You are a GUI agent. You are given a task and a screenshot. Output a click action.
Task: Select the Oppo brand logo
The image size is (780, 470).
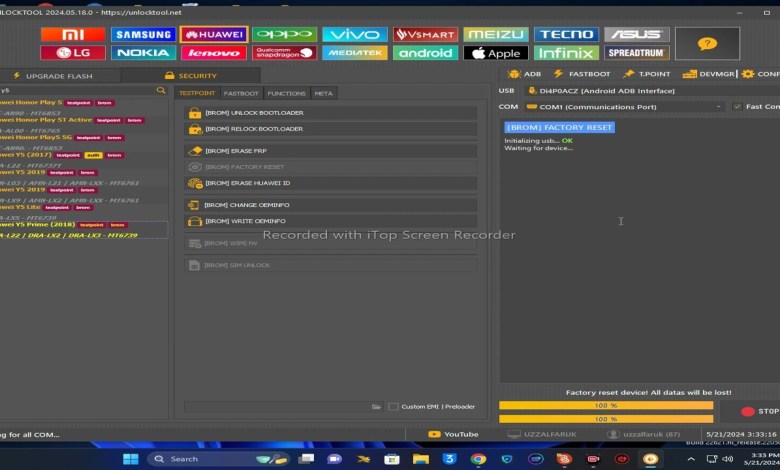(x=285, y=34)
